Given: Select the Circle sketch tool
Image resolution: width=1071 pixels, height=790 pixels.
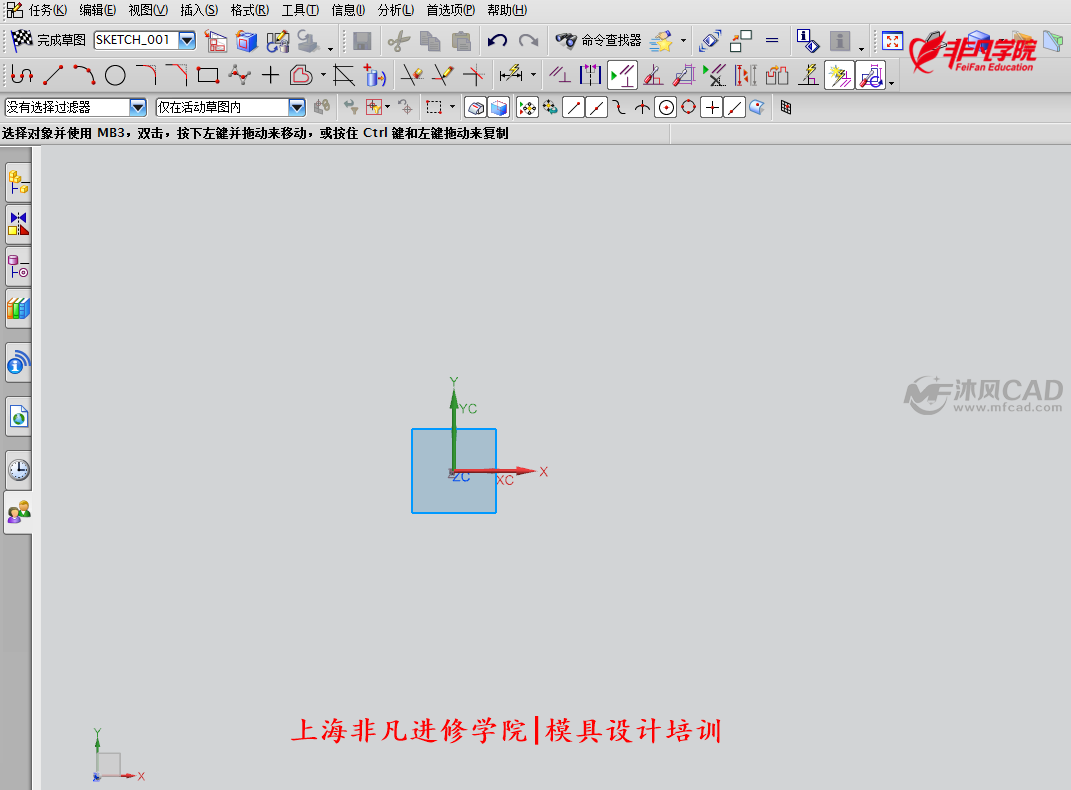Looking at the screenshot, I should pos(115,75).
